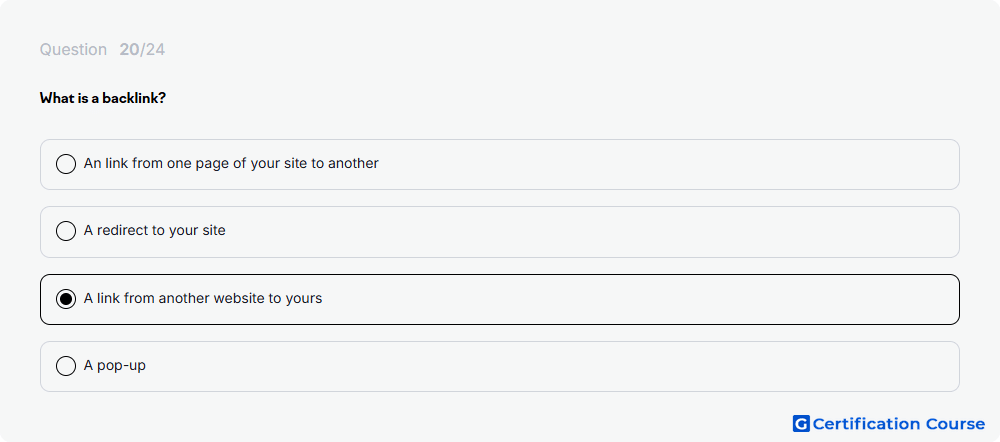
Task: Select the answer text "A pop-up"
Action: 115,366
